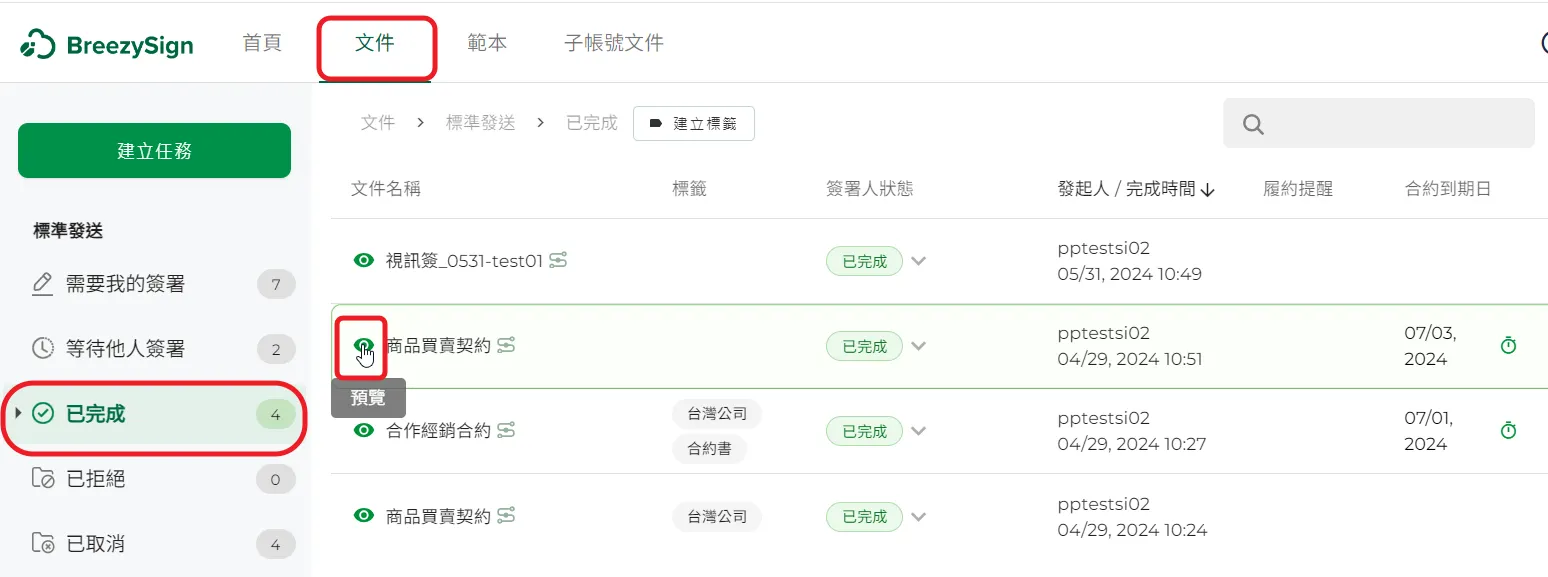Expand signer status for 視訊簽_0531-test01

pyautogui.click(x=919, y=262)
